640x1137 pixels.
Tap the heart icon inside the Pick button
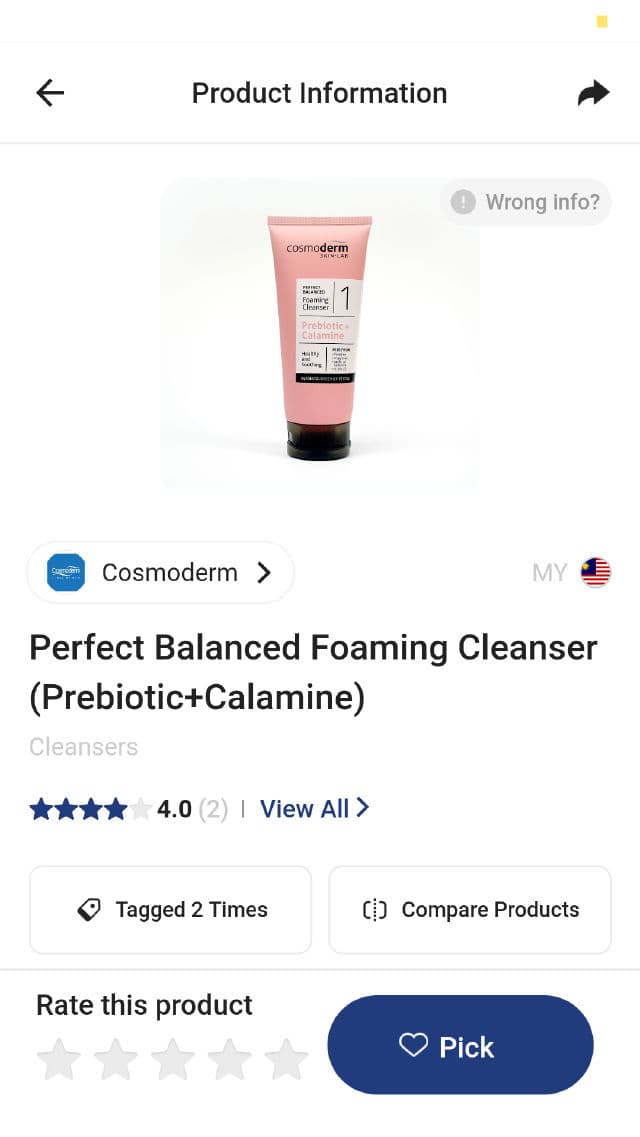click(x=414, y=1045)
